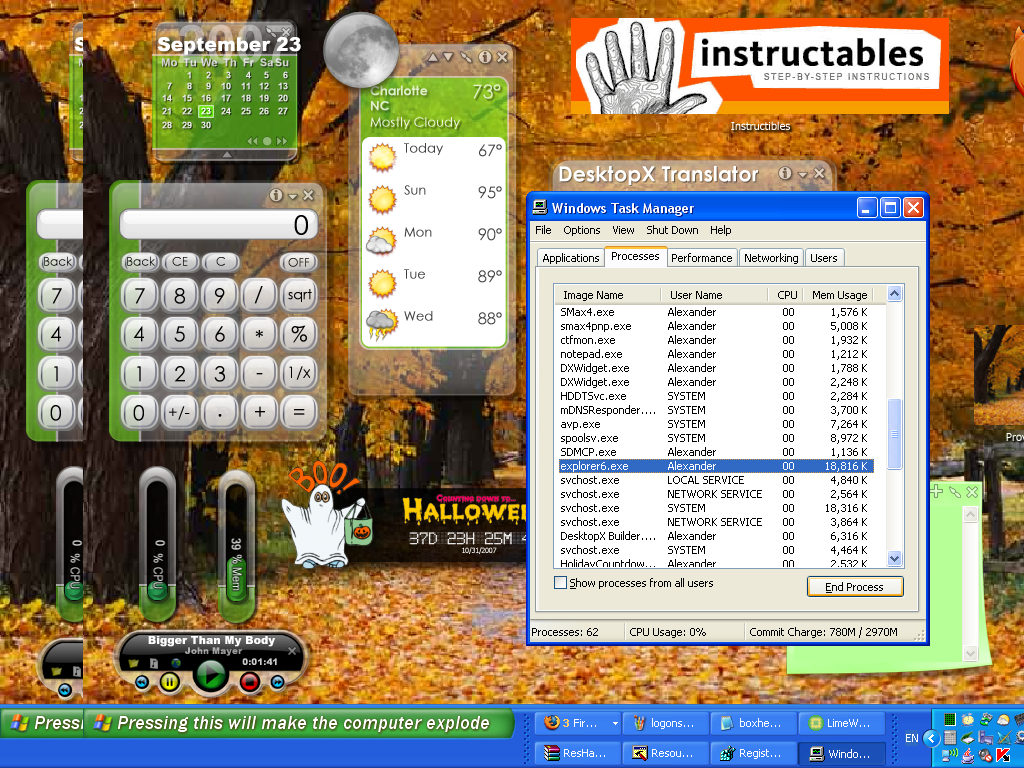Pause the song with the yellow pause button

click(x=170, y=682)
